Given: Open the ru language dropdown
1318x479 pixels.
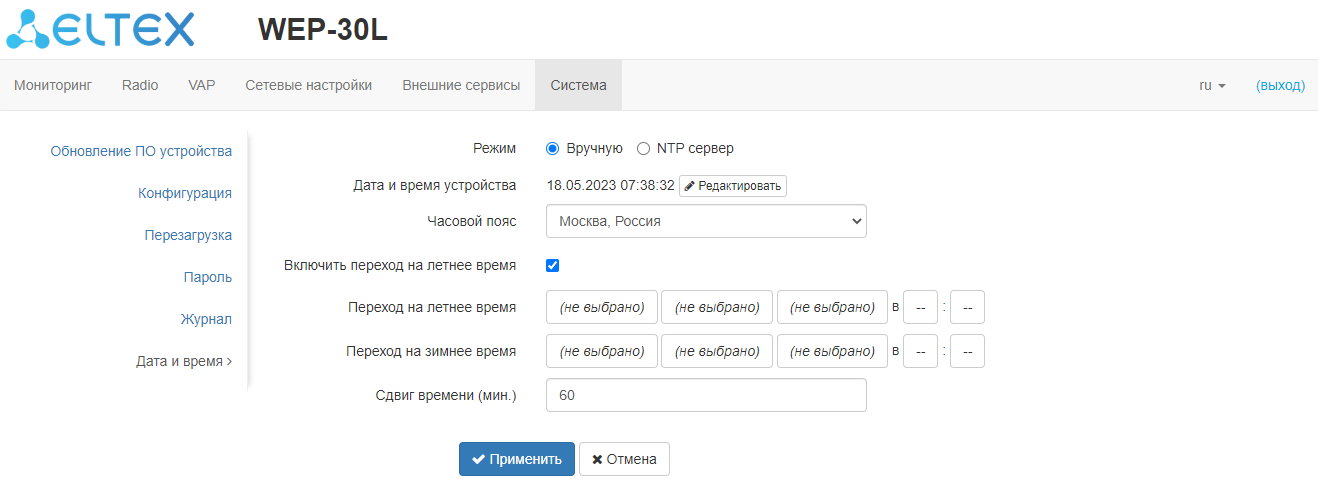Looking at the screenshot, I should click(x=1212, y=86).
